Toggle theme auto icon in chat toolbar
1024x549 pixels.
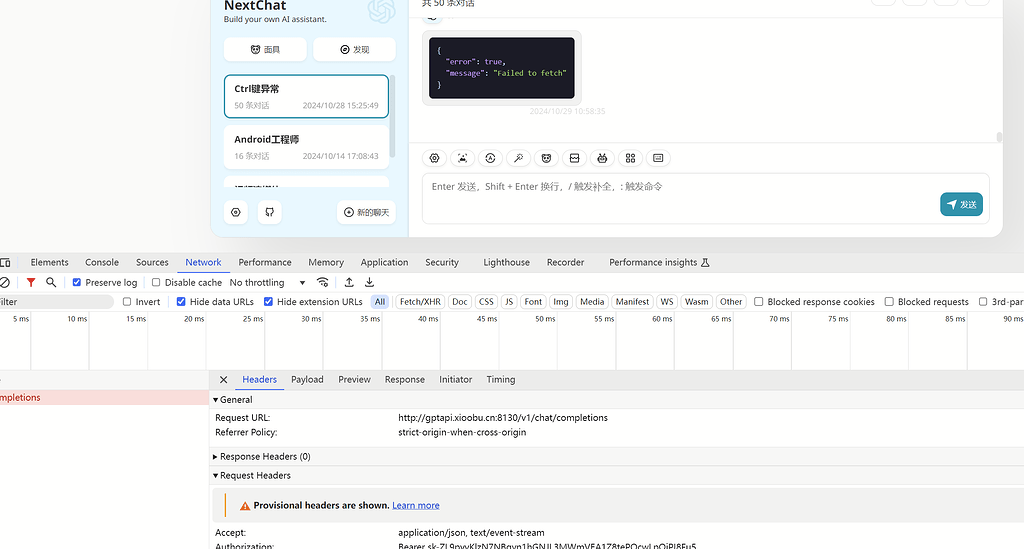(x=490, y=158)
